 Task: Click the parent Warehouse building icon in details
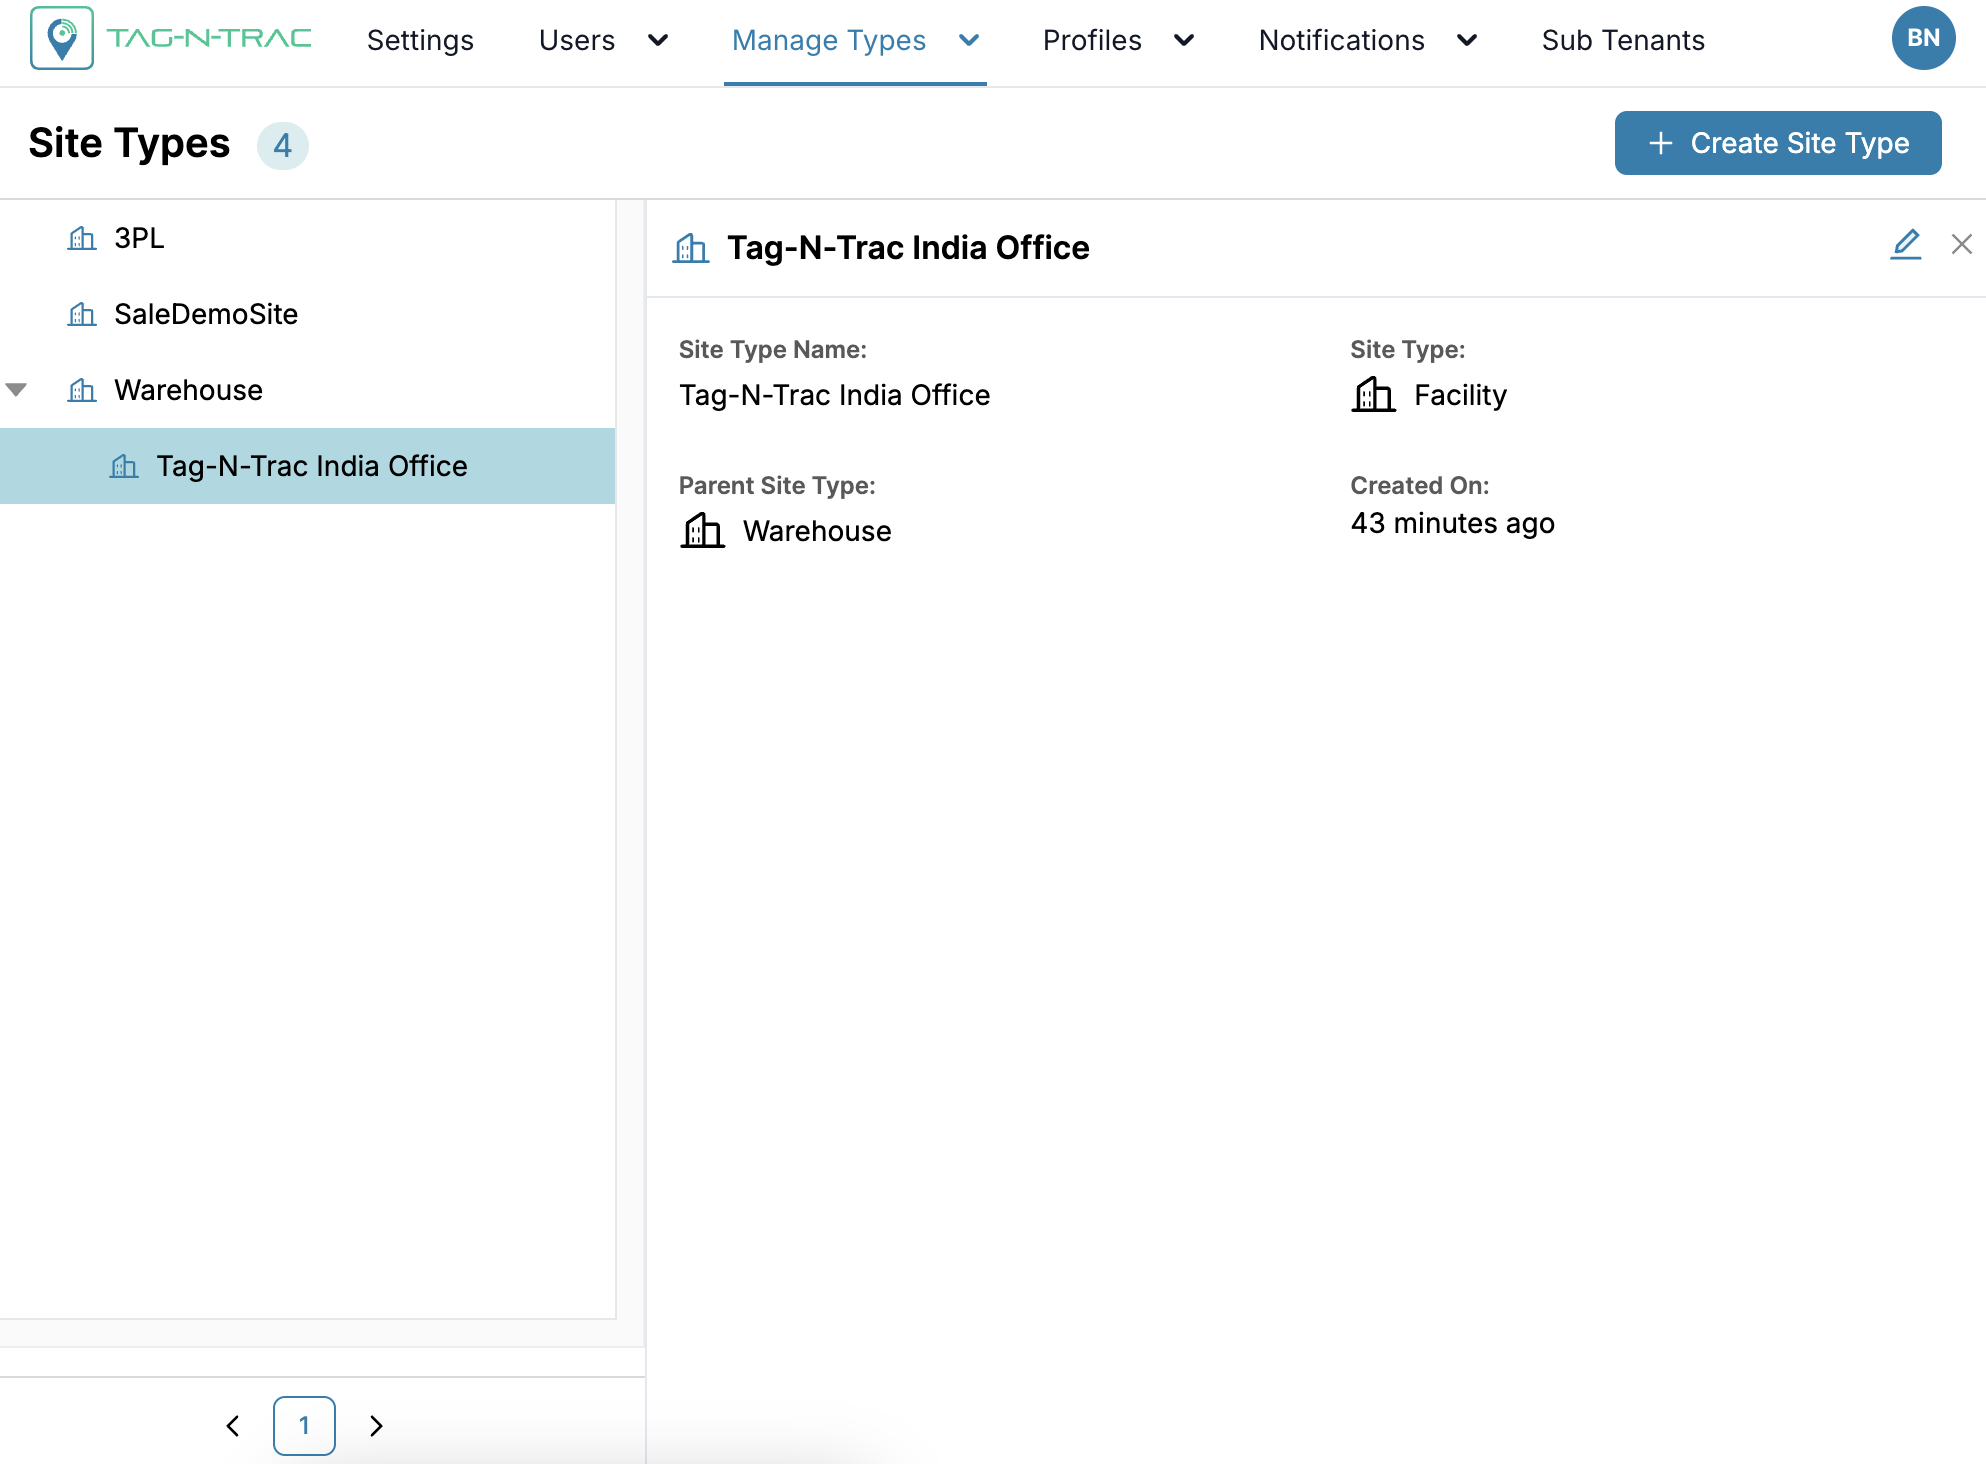[702, 531]
